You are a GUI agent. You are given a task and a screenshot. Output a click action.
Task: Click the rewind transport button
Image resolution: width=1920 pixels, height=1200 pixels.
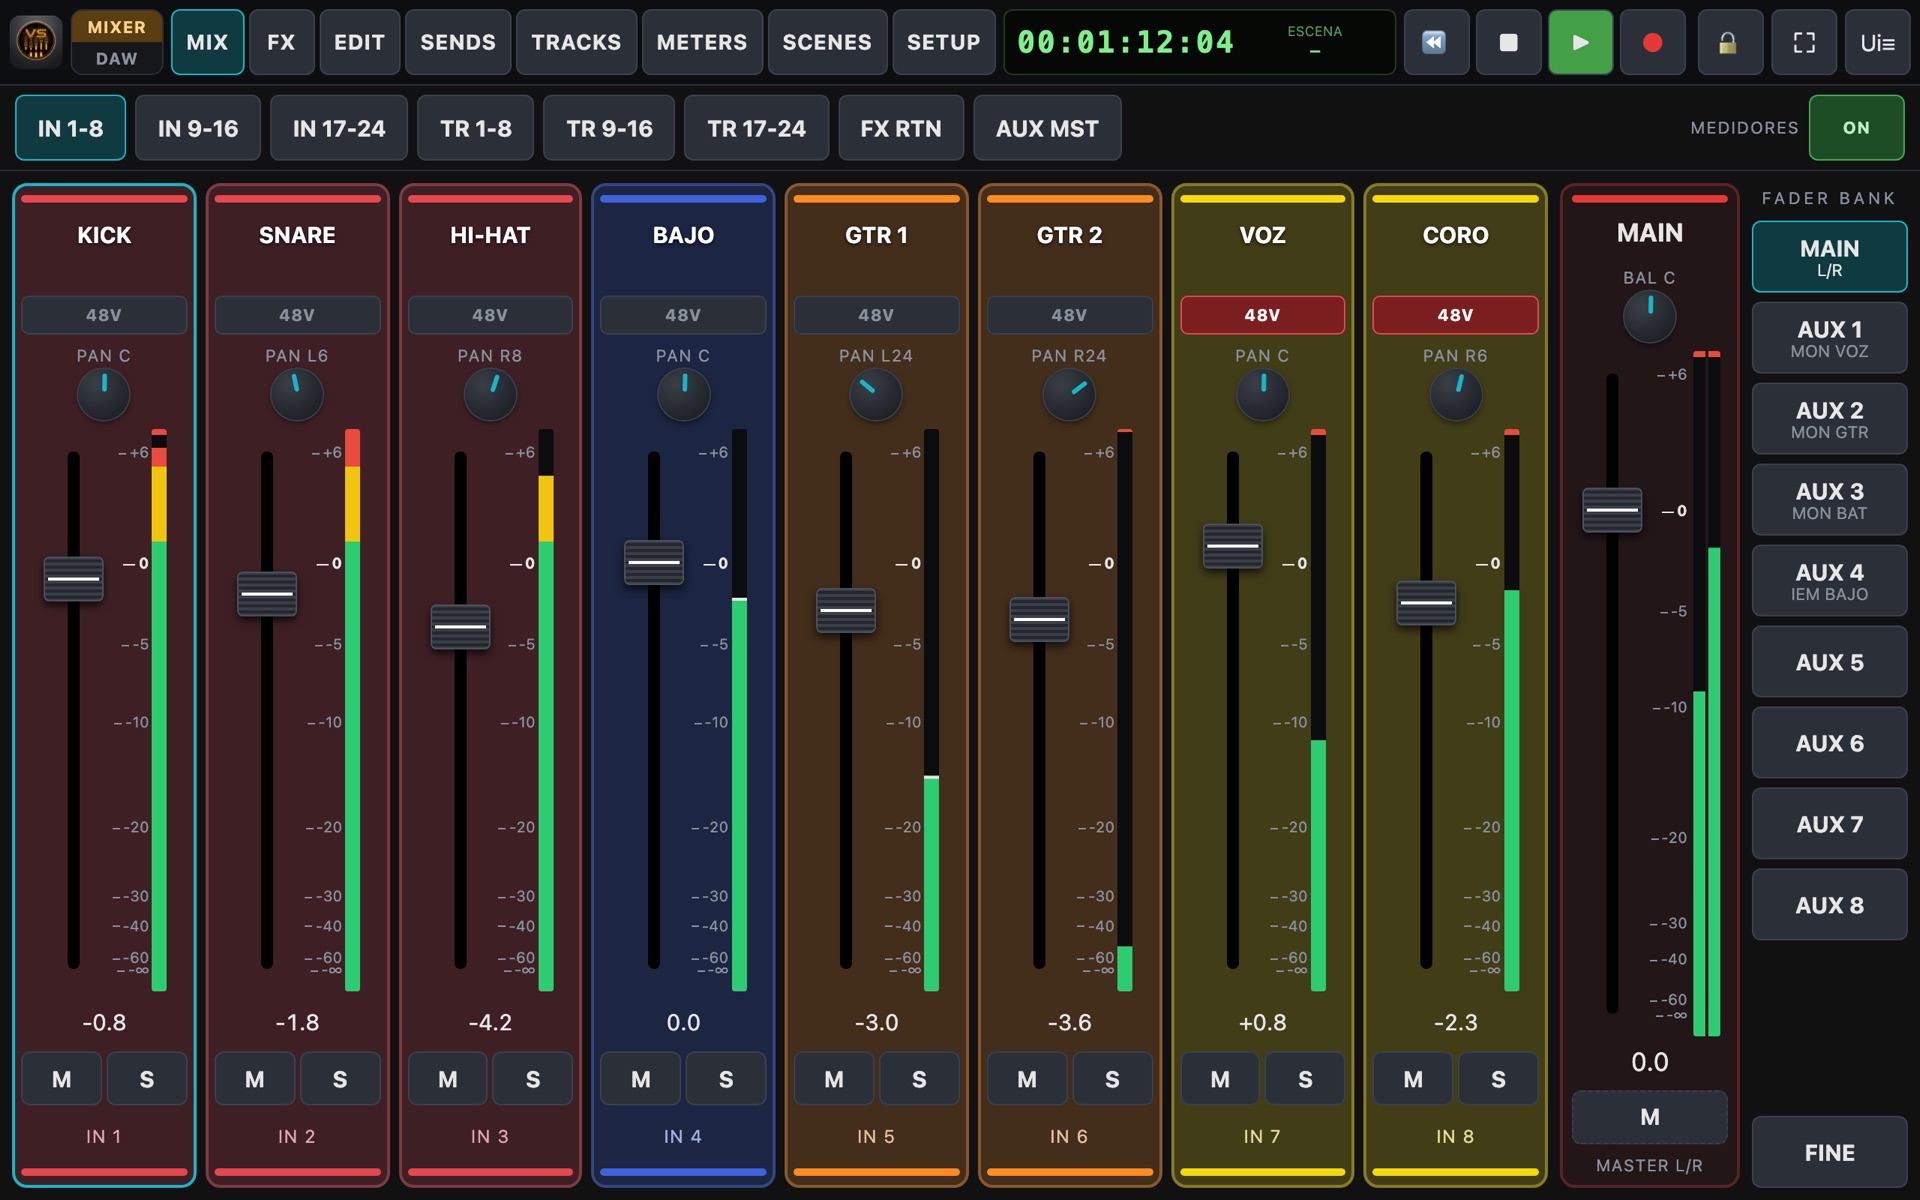click(1435, 42)
